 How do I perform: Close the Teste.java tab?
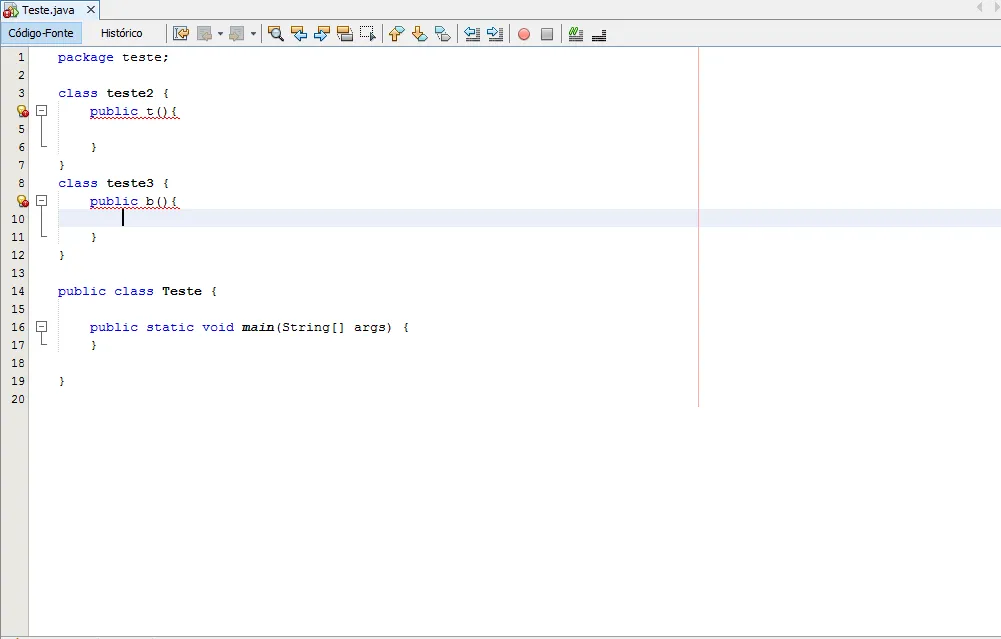tap(91, 10)
